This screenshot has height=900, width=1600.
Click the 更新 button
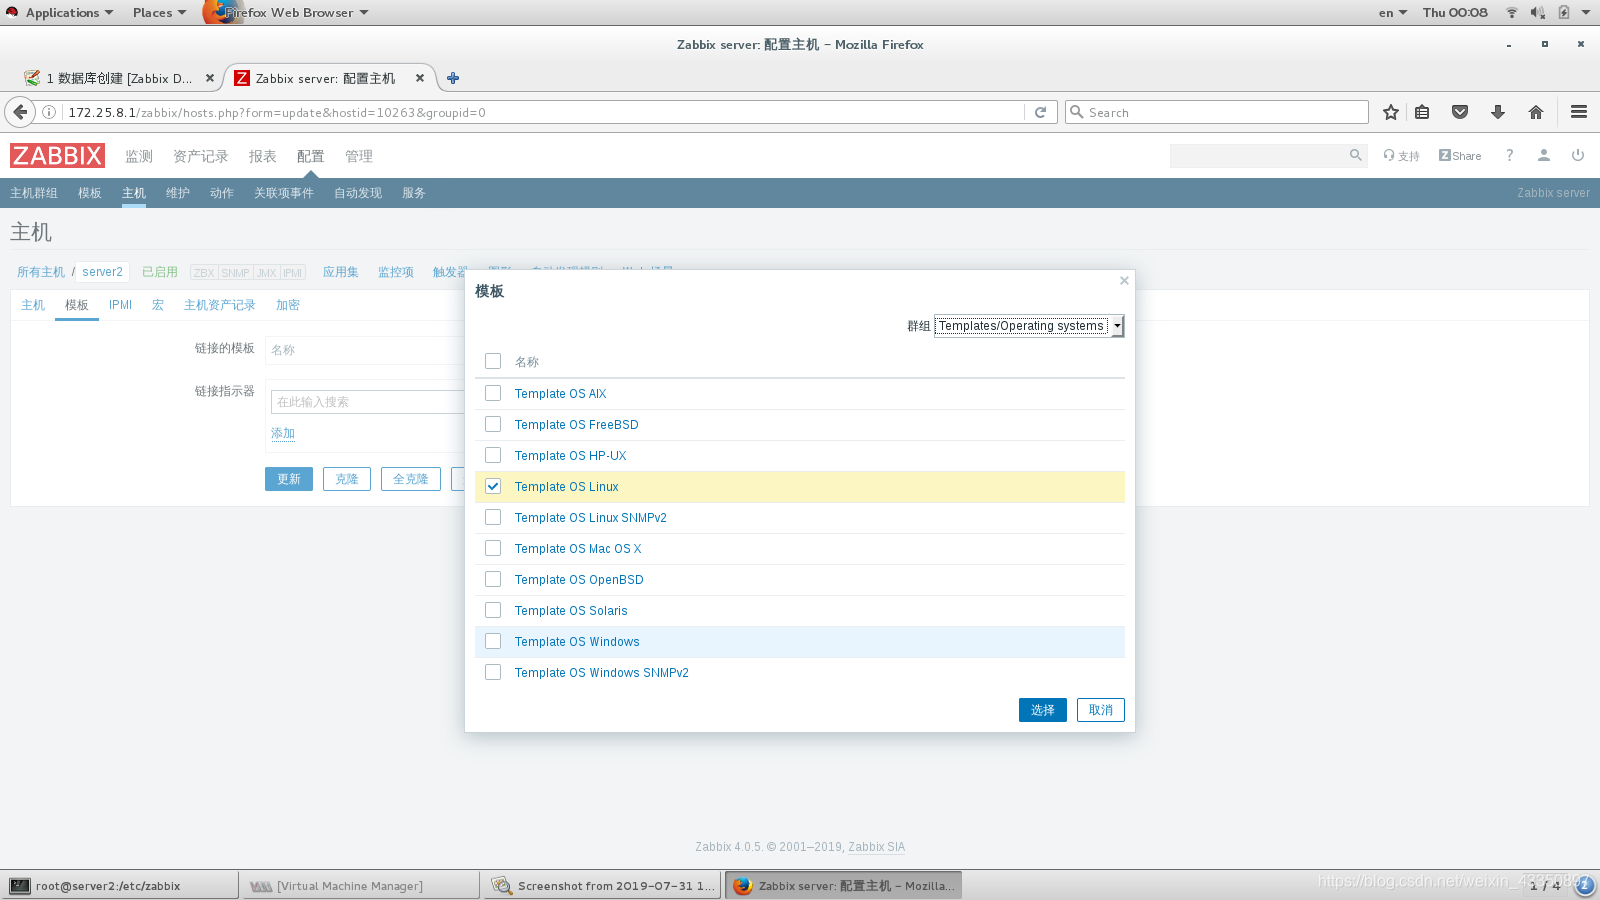click(289, 479)
